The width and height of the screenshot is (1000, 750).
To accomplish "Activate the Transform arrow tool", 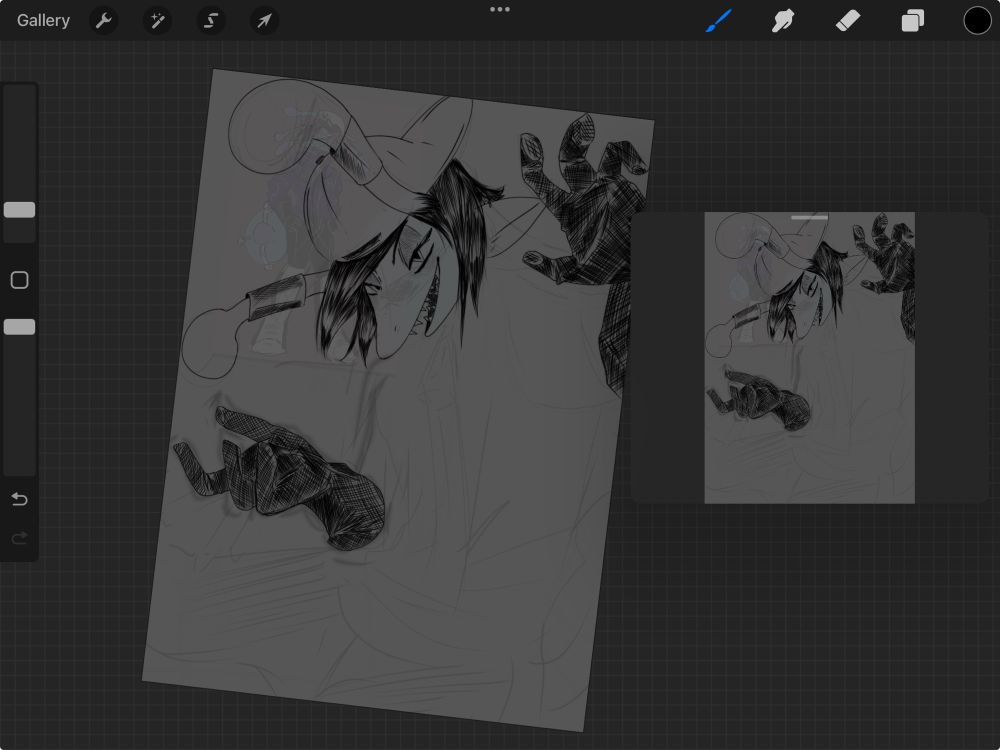I will [x=264, y=20].
